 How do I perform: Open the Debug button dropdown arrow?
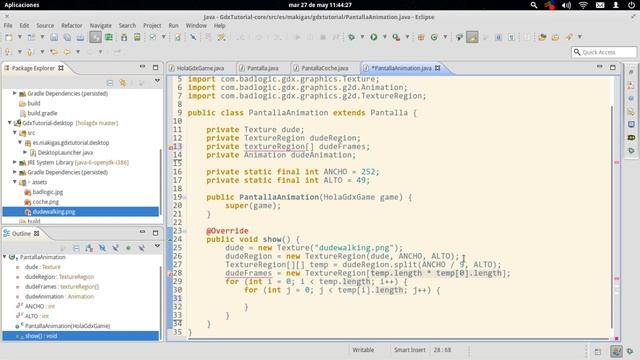362,37
